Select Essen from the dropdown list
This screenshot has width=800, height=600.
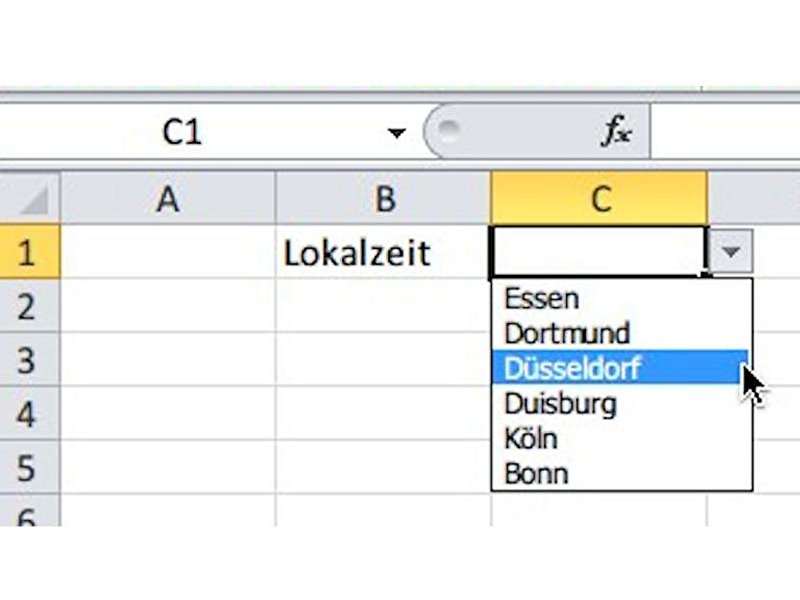click(x=542, y=298)
